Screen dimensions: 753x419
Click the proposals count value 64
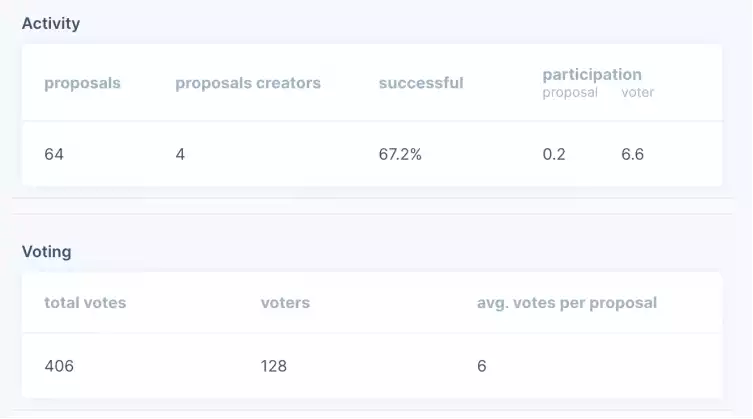54,154
